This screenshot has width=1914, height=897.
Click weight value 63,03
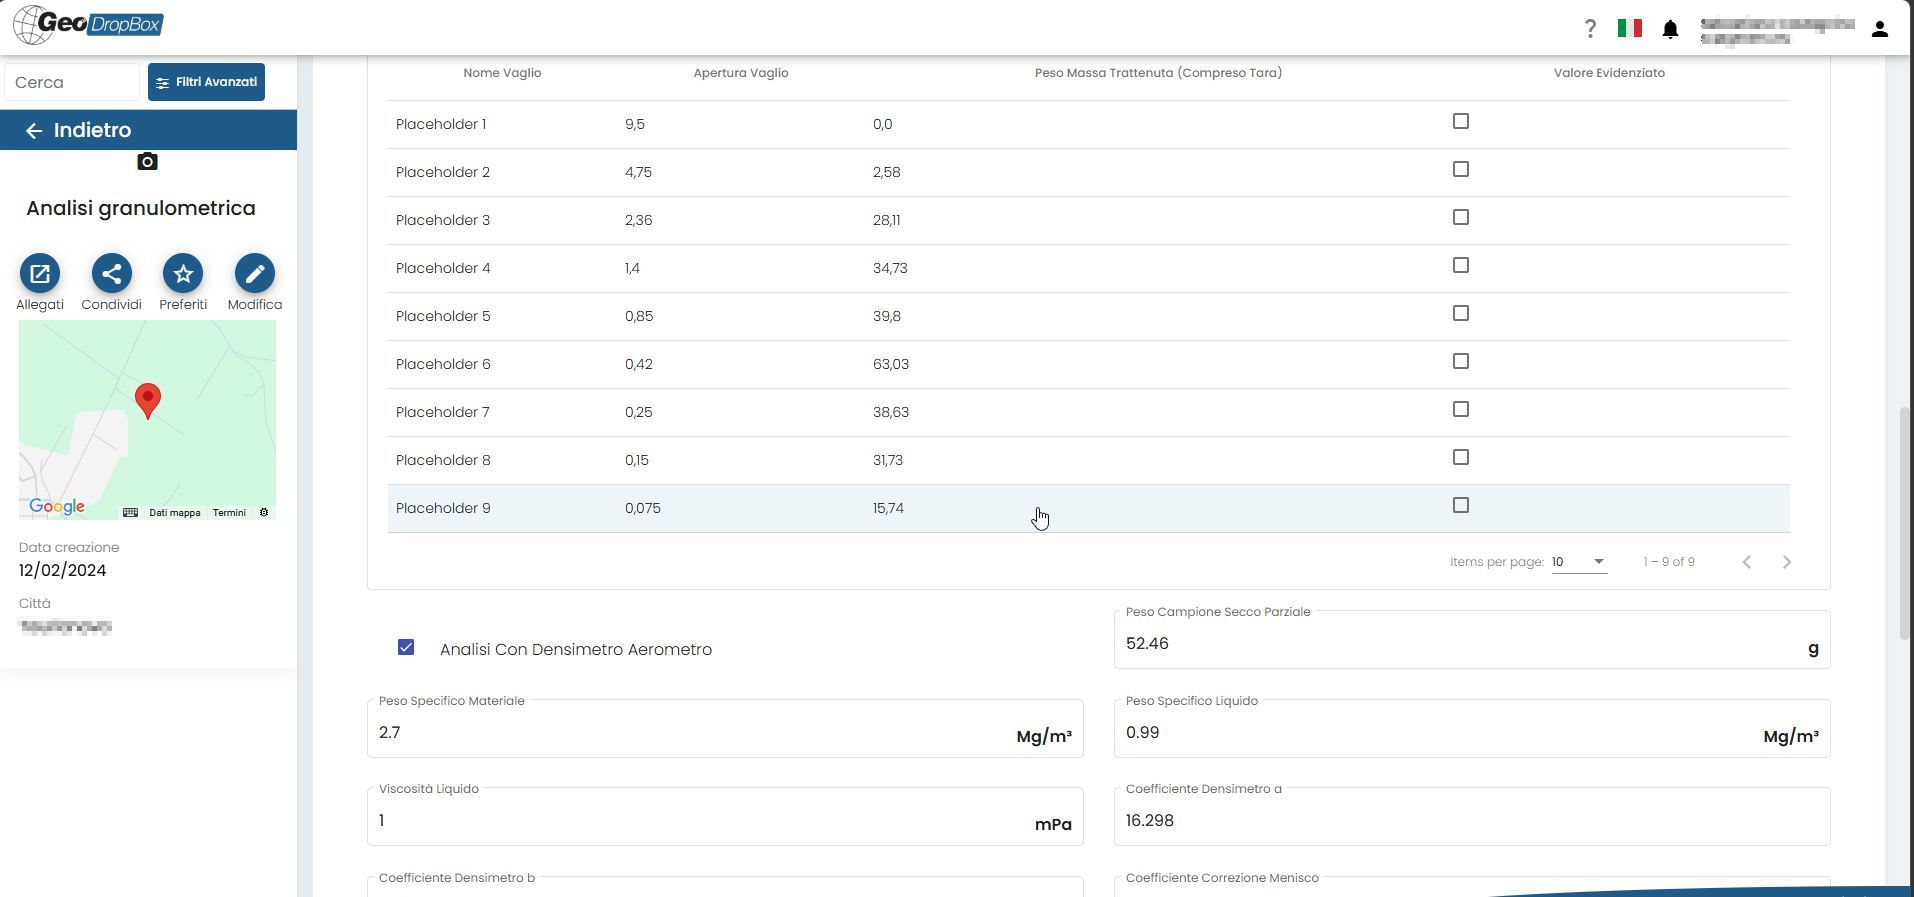pyautogui.click(x=891, y=364)
